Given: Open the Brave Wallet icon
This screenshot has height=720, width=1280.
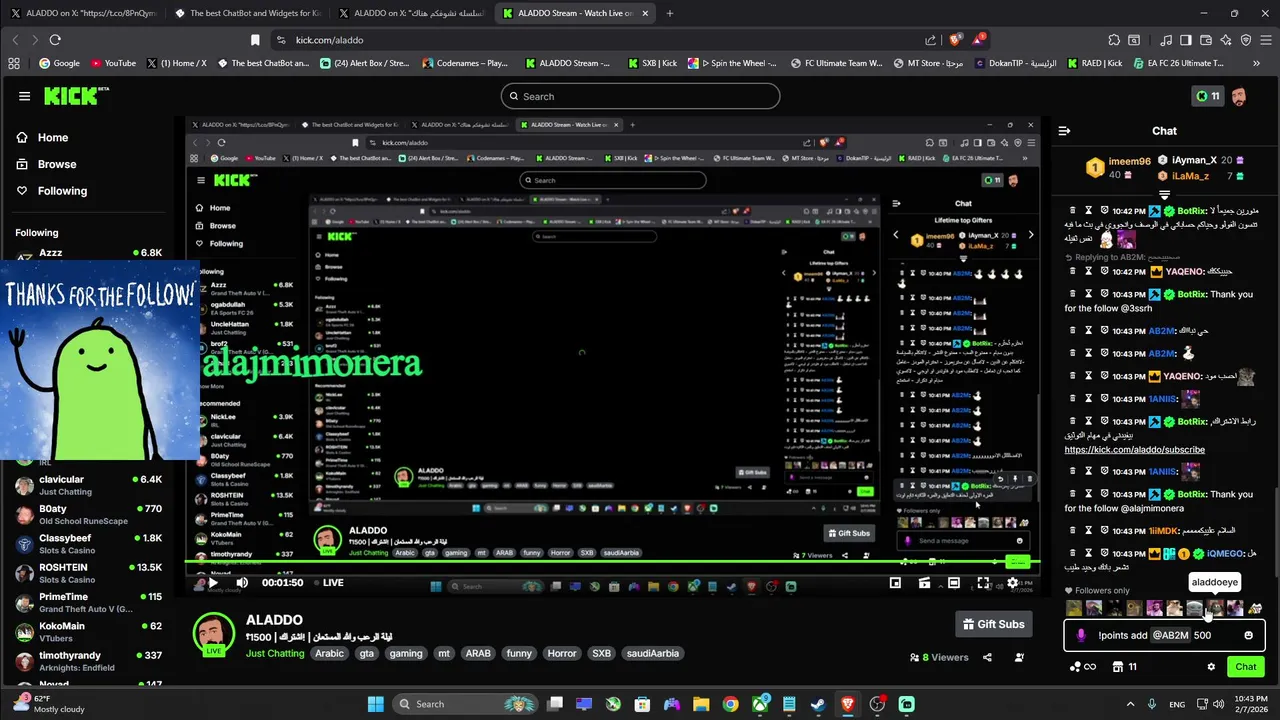Looking at the screenshot, I should pyautogui.click(x=1206, y=40).
